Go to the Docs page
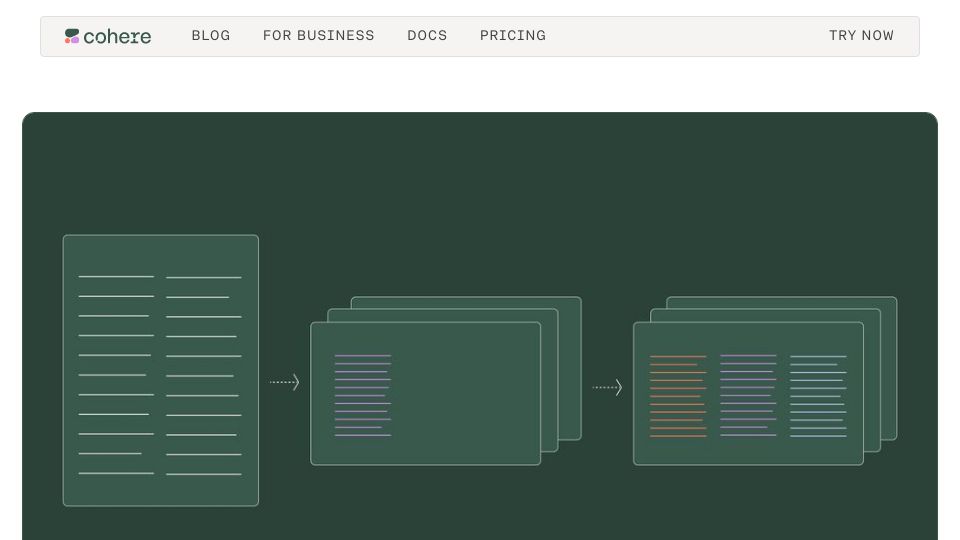The image size is (960, 540). [x=427, y=36]
